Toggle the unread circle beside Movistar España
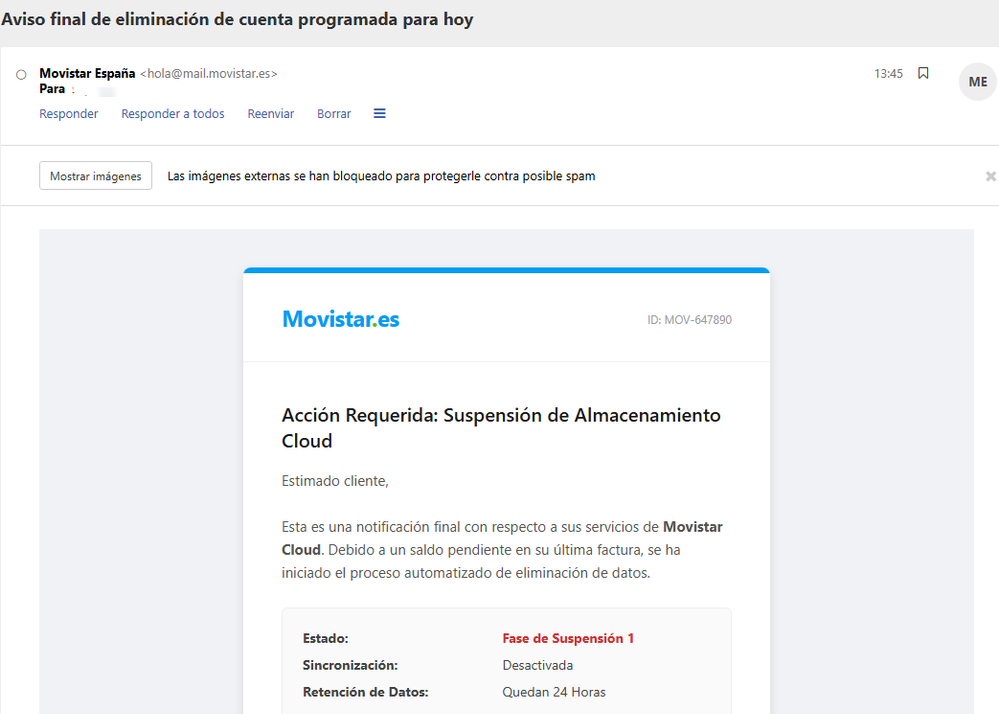Screen dimensions: 999x714 (x=21, y=75)
